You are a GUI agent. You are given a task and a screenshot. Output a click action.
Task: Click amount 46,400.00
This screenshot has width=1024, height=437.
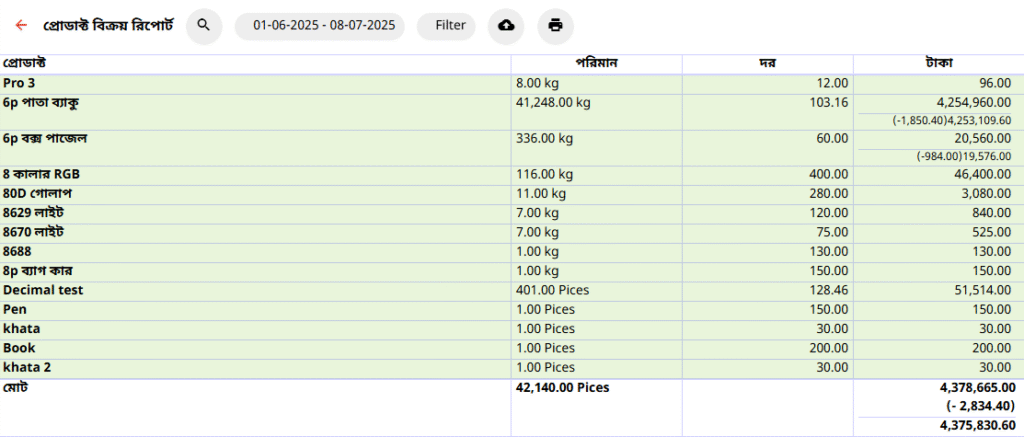(x=982, y=174)
